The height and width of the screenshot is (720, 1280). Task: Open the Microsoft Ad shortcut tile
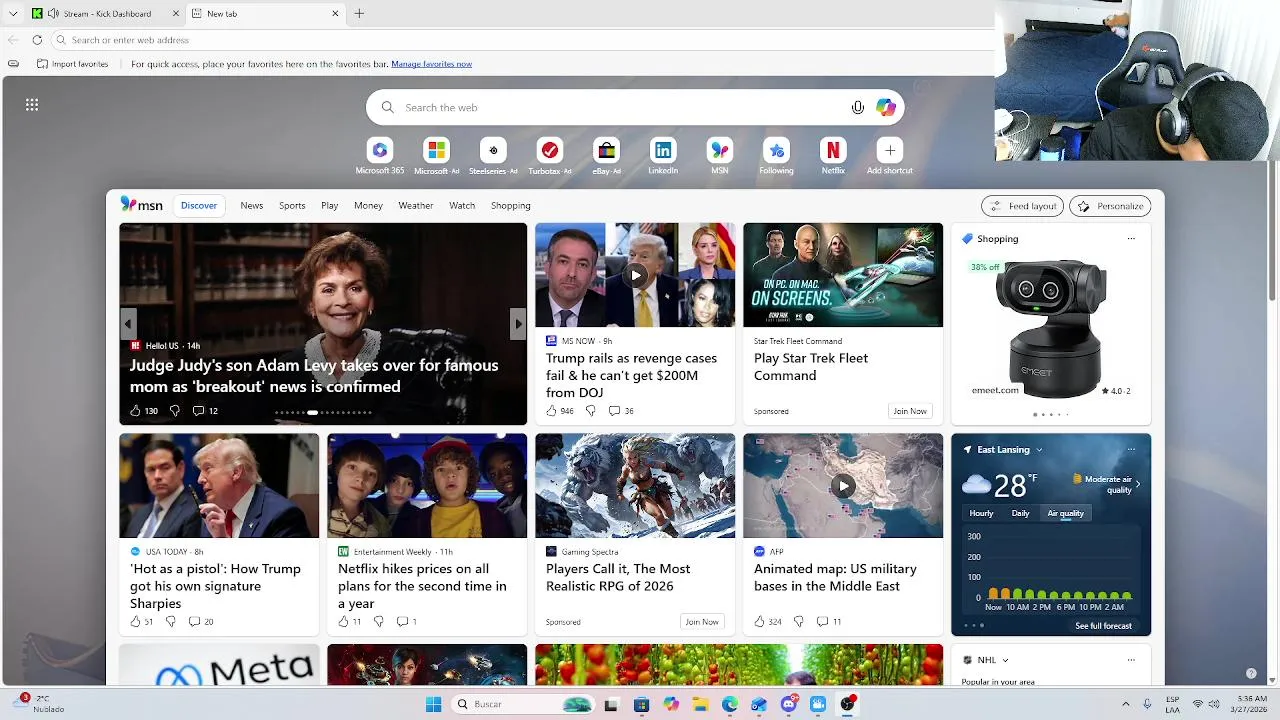(x=436, y=150)
